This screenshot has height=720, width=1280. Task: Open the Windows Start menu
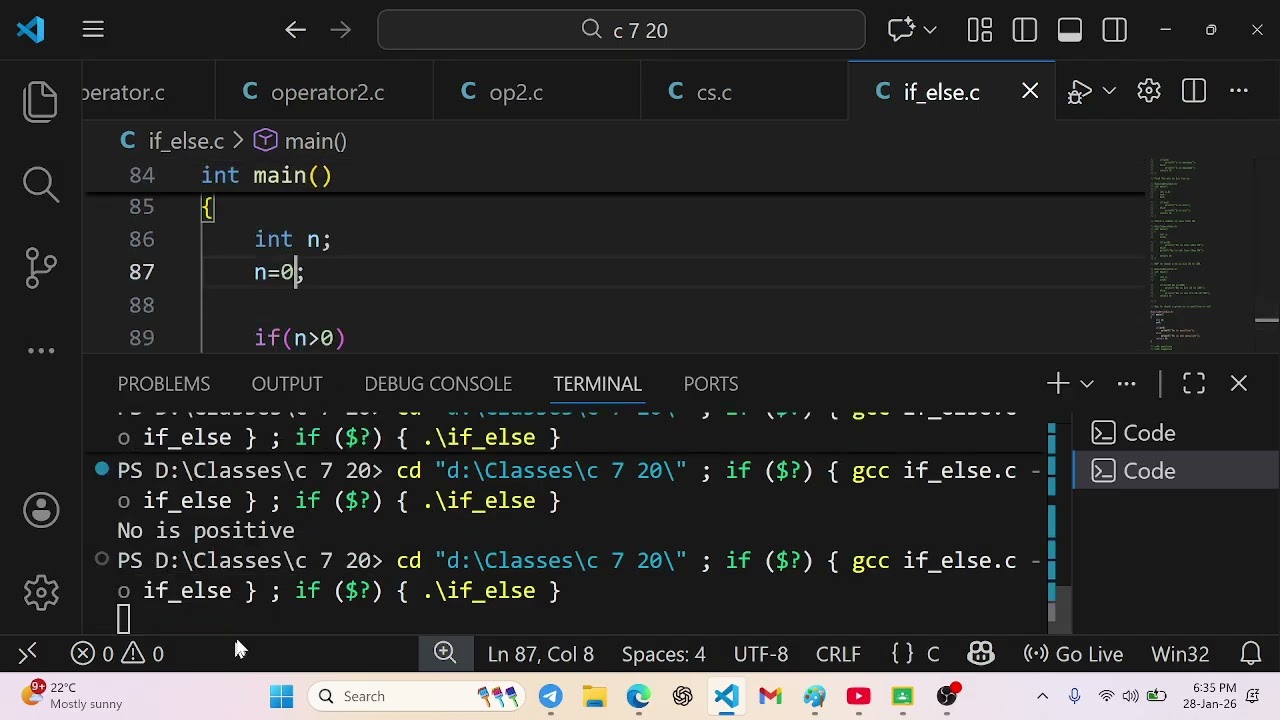[x=281, y=696]
